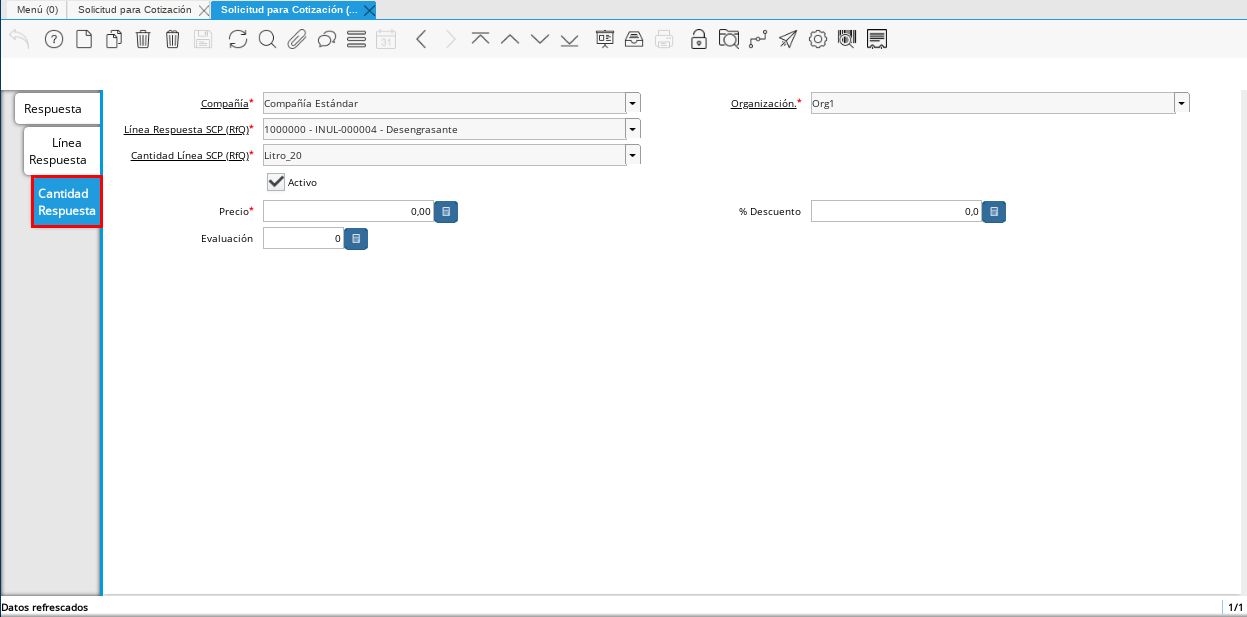The height and width of the screenshot is (617, 1247).
Task: Expand the Compañía dropdown arrow
Action: (x=632, y=103)
